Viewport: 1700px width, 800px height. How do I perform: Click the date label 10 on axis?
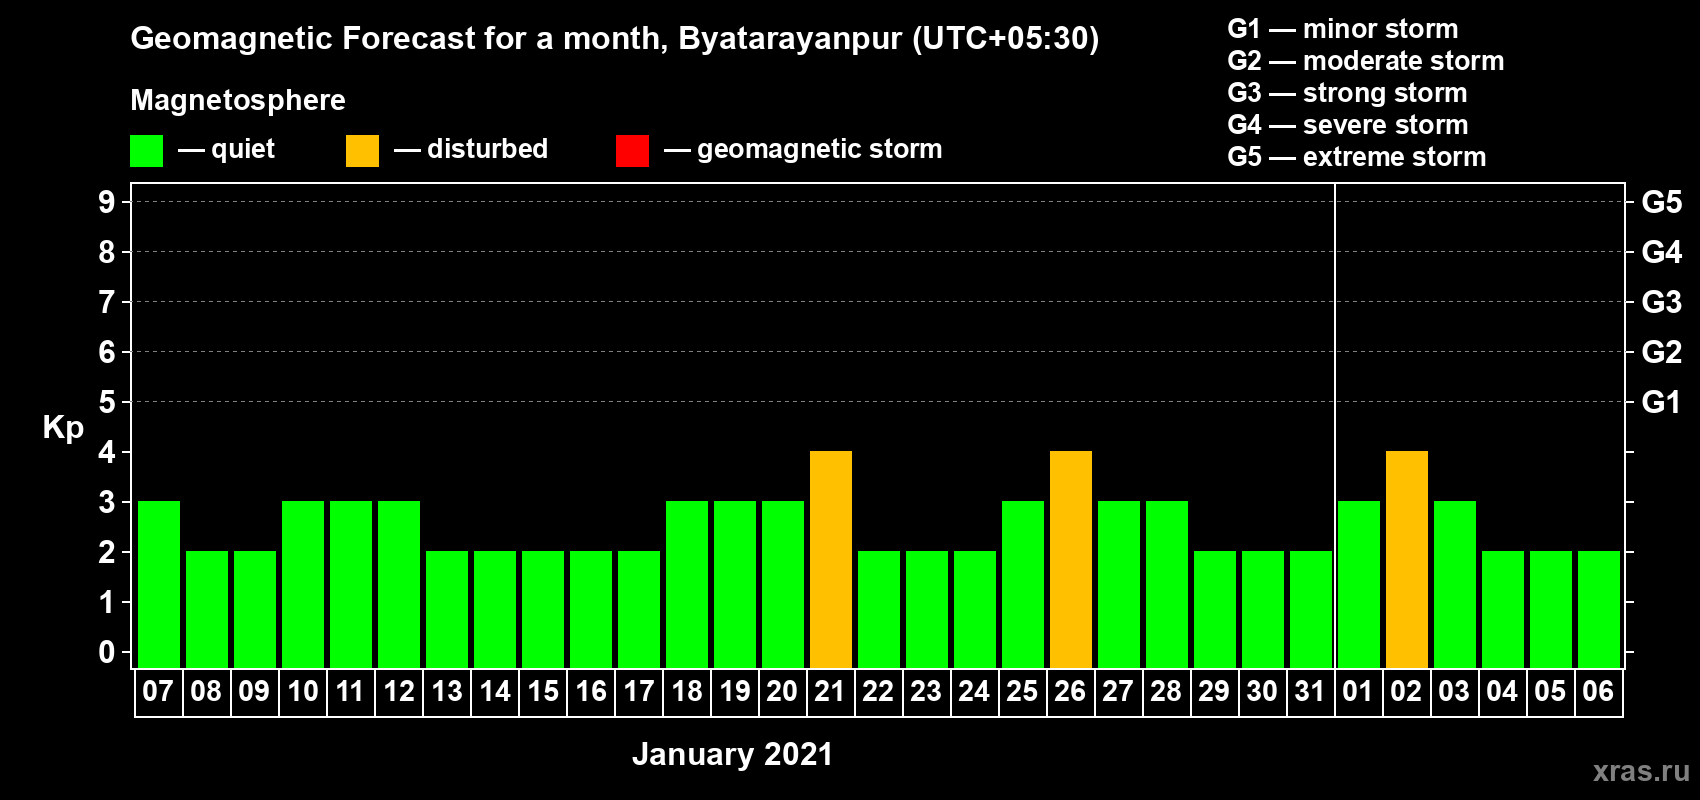tap(303, 691)
